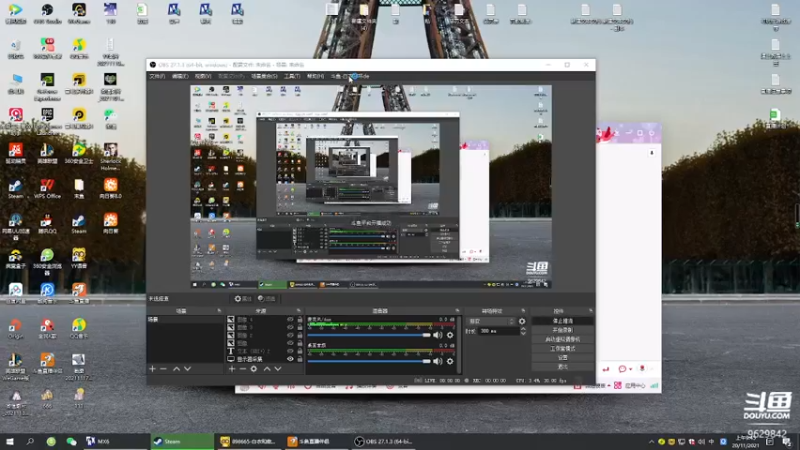The width and height of the screenshot is (800, 450).
Task: Toggle lock on 显示器采集 source
Action: click(x=300, y=359)
